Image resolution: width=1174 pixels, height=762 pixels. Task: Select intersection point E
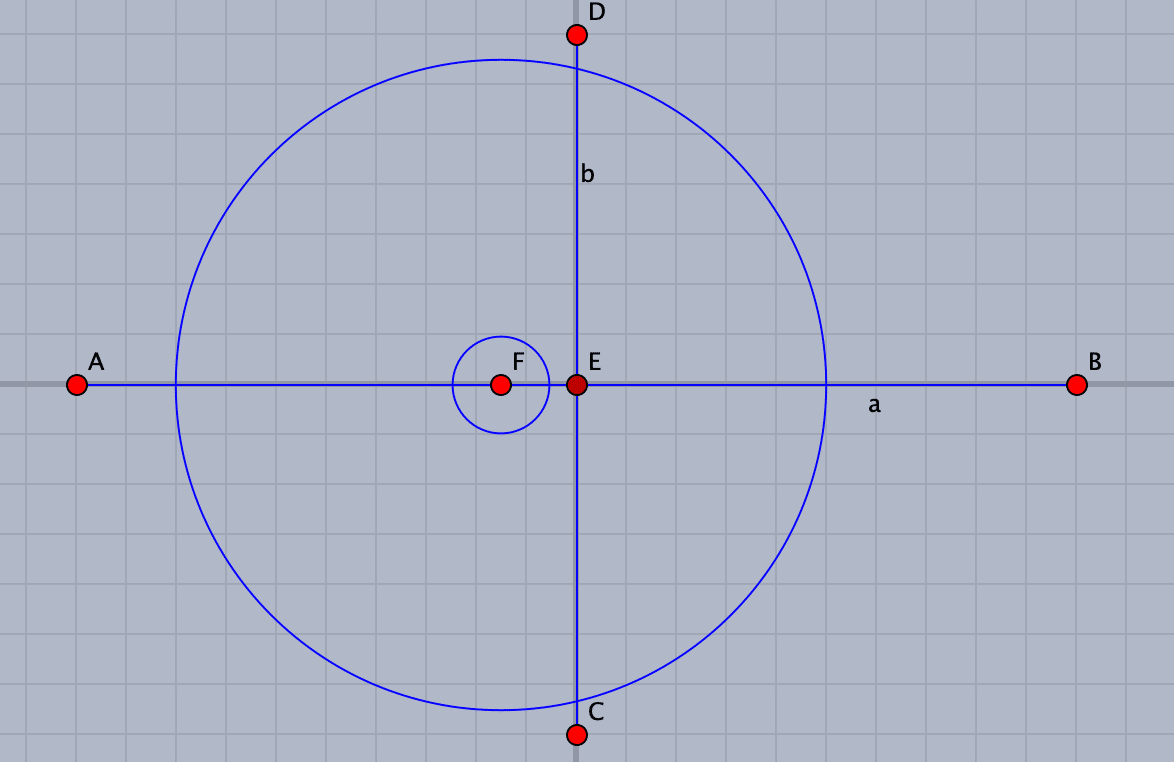pos(577,385)
